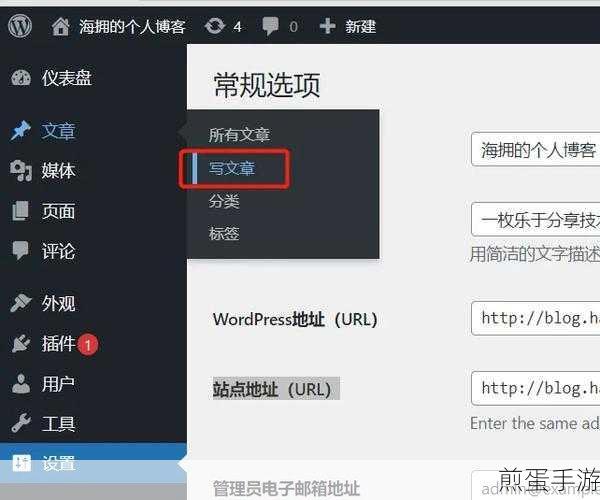Select 分类 in the flyout submenu
600x500 pixels.
tap(224, 201)
